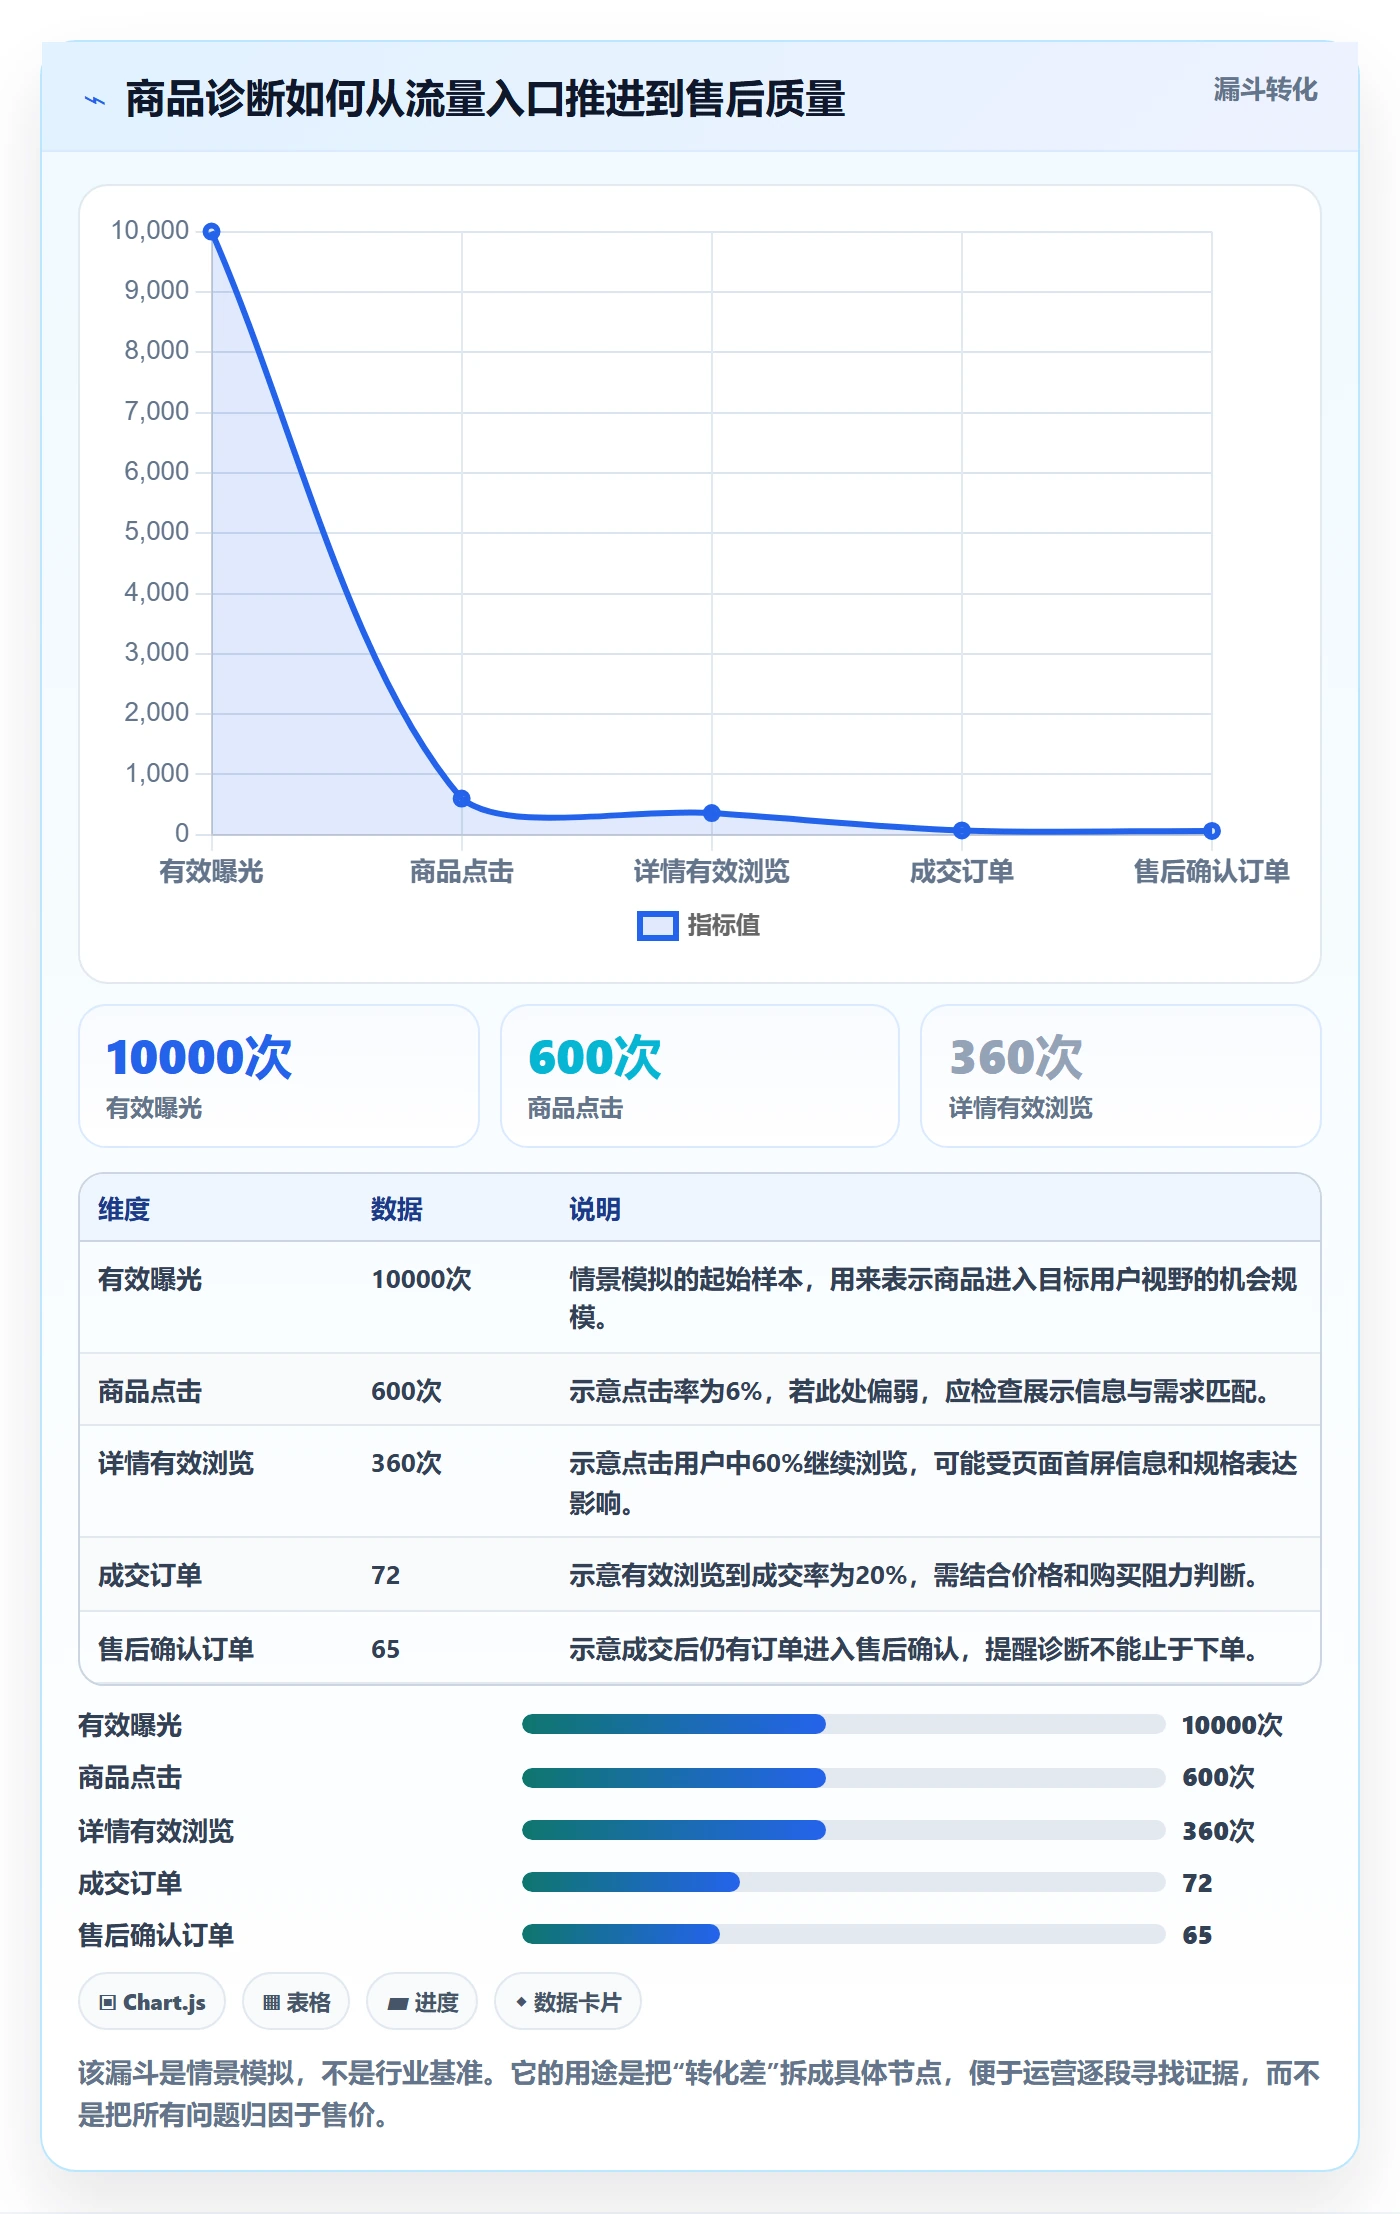Viewport: 1400px width, 2214px height.
Task: Click the 成交订单 progress bar
Action: click(x=844, y=1882)
